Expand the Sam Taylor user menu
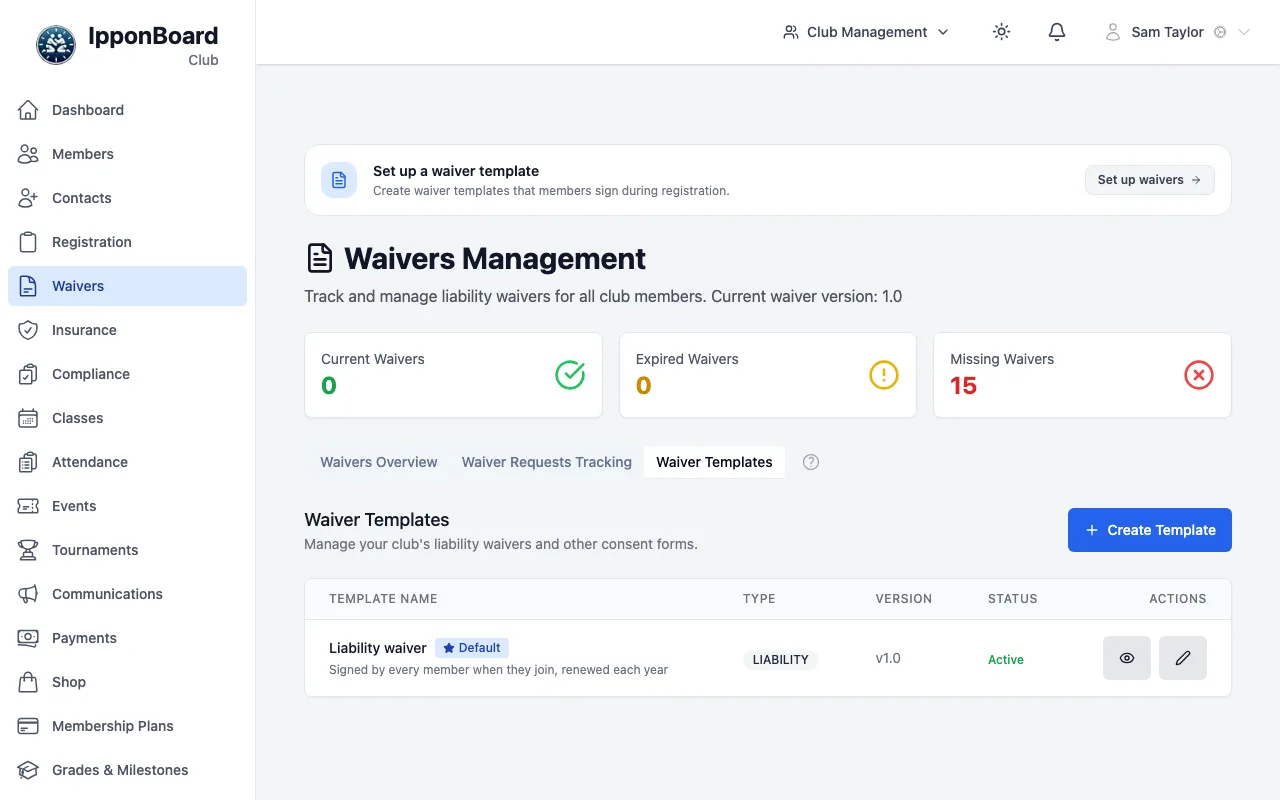The height and width of the screenshot is (800, 1280). point(1177,32)
